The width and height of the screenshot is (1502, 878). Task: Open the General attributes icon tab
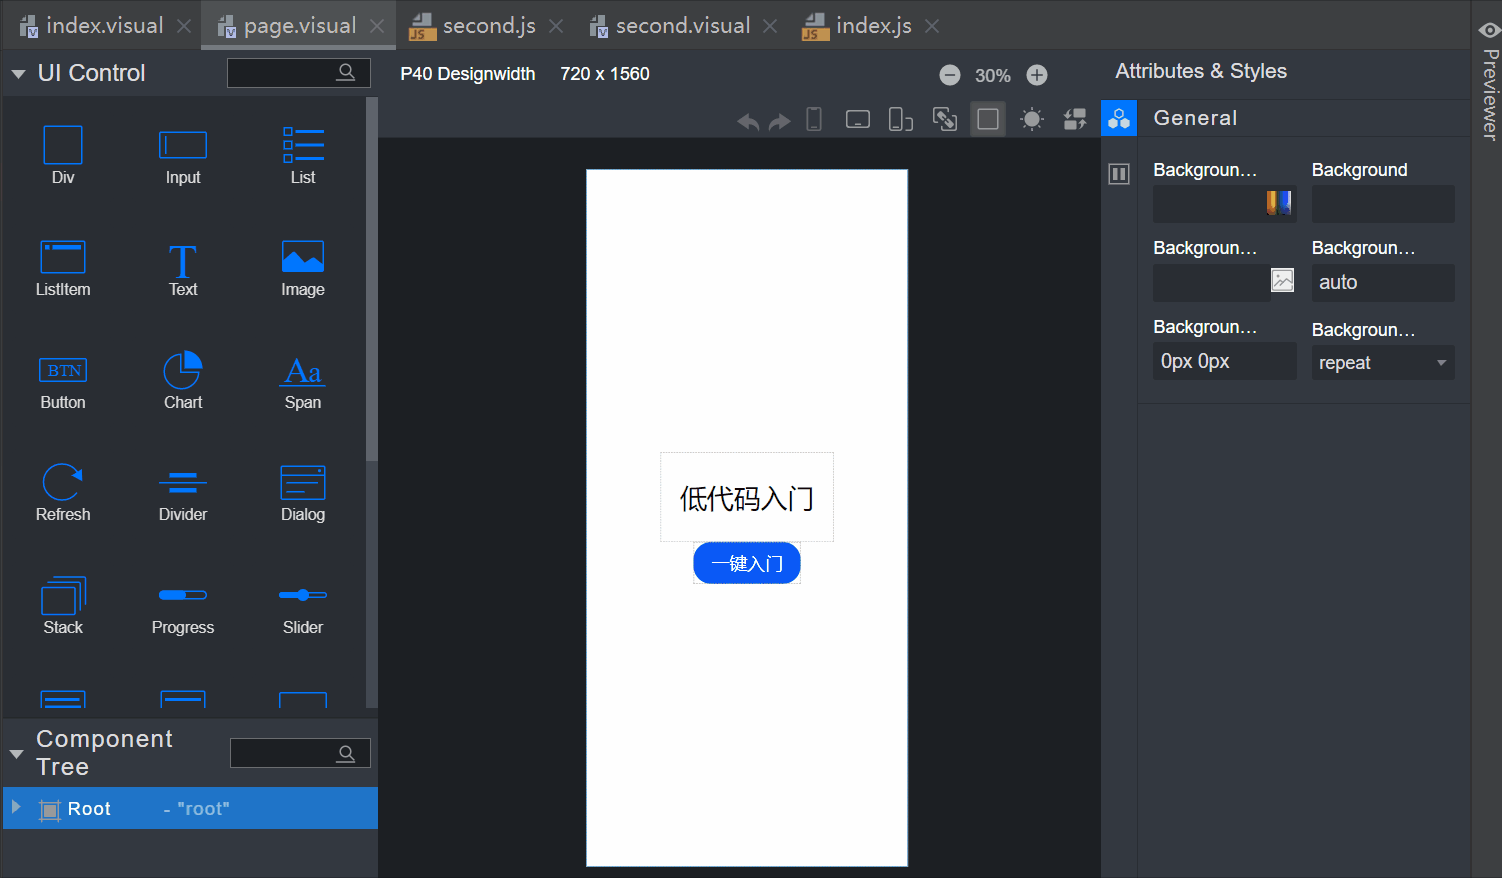coord(1119,118)
